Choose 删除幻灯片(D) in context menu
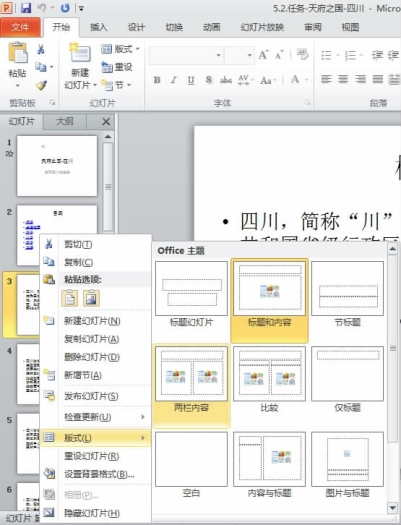 coord(95,357)
